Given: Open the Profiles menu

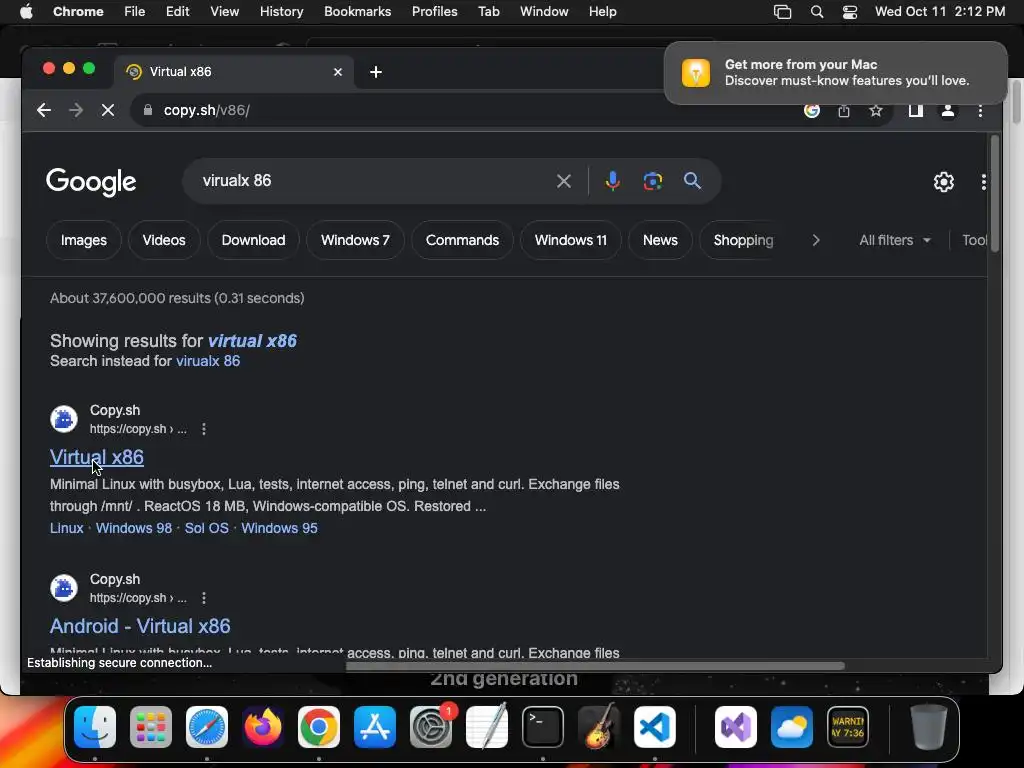Looking at the screenshot, I should [434, 12].
